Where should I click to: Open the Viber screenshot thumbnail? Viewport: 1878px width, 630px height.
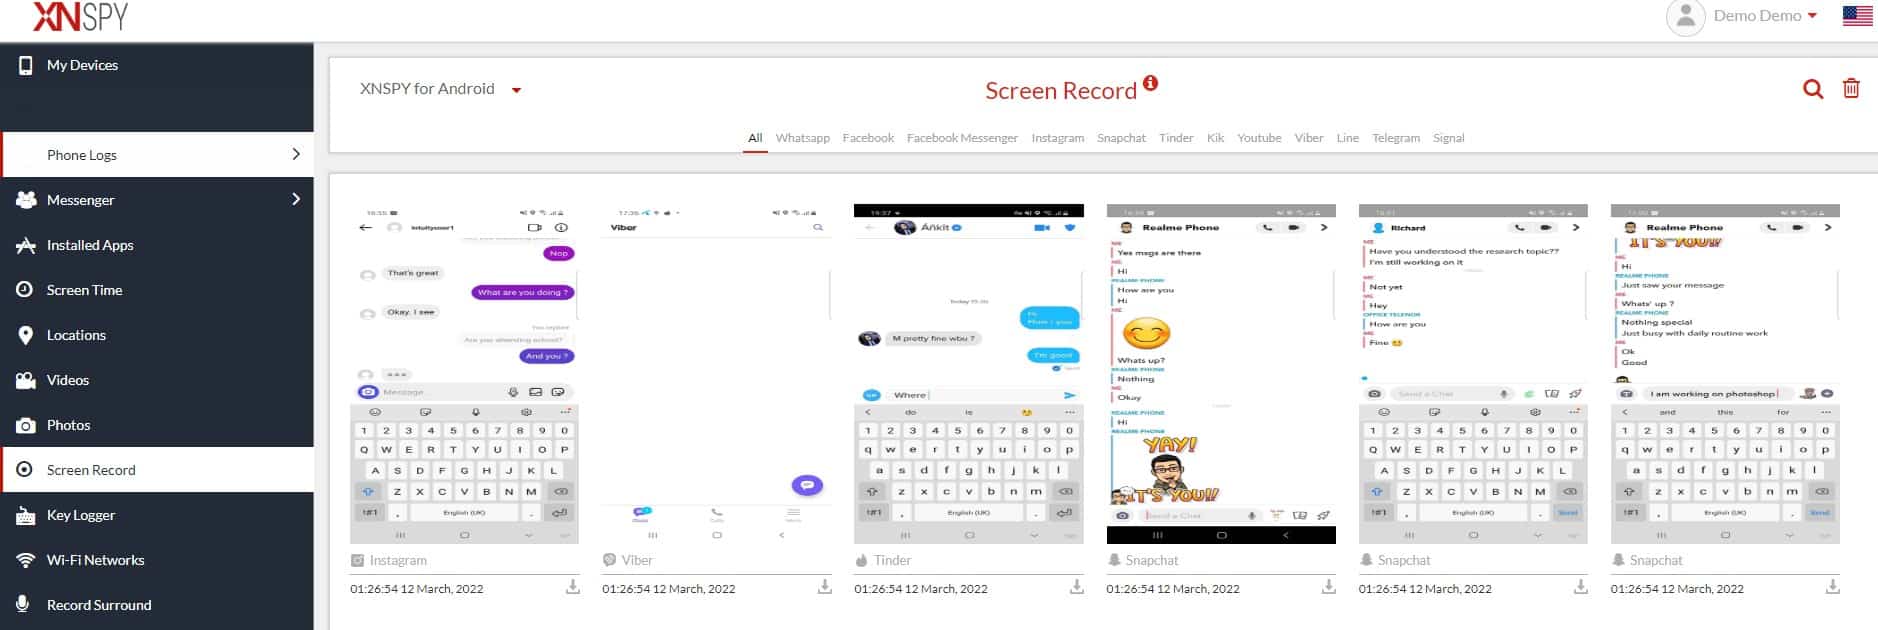(x=717, y=374)
